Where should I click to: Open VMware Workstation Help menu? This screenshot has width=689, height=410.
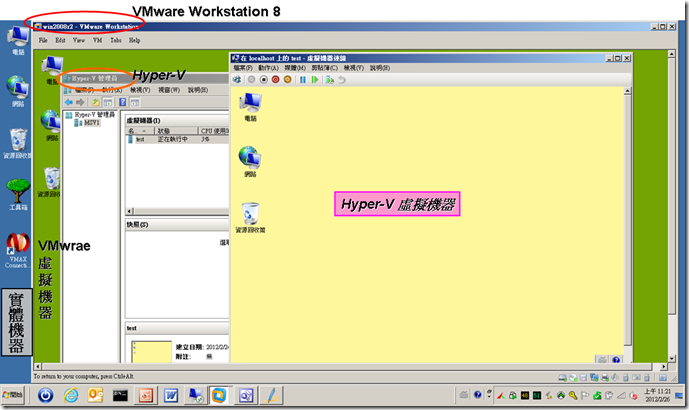coord(134,40)
